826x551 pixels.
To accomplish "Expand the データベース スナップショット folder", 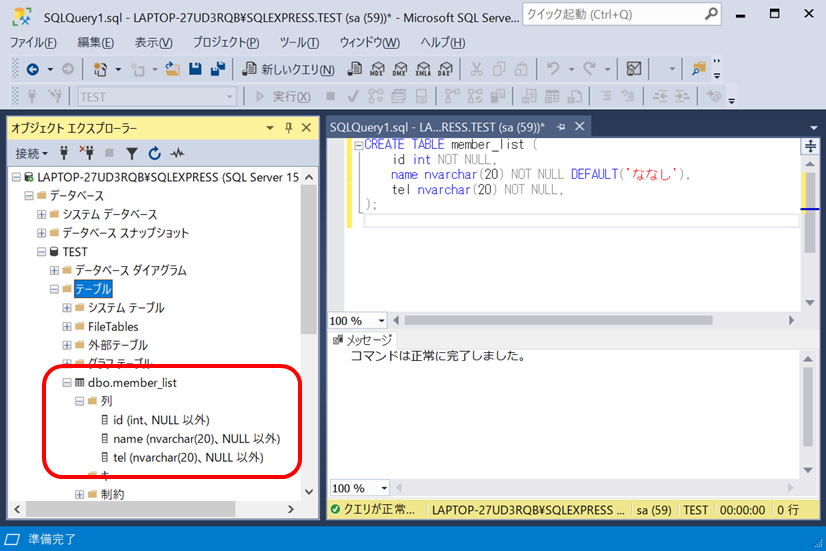I will [x=41, y=233].
